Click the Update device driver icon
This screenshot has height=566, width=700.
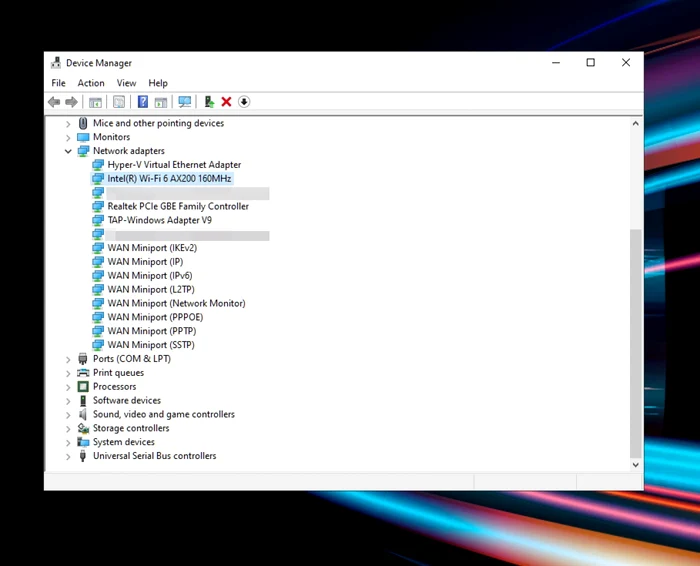click(x=209, y=102)
